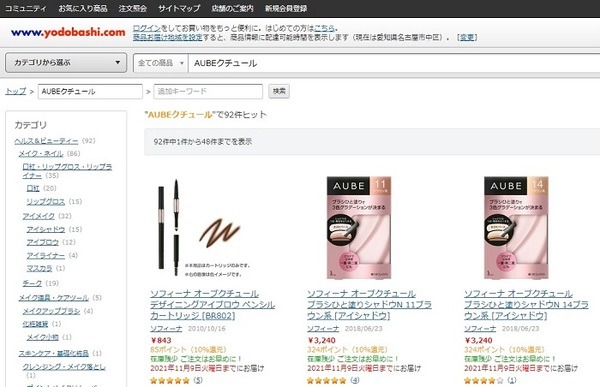
Task: Click the トップ breadcrumb link
Action: pyautogui.click(x=15, y=91)
